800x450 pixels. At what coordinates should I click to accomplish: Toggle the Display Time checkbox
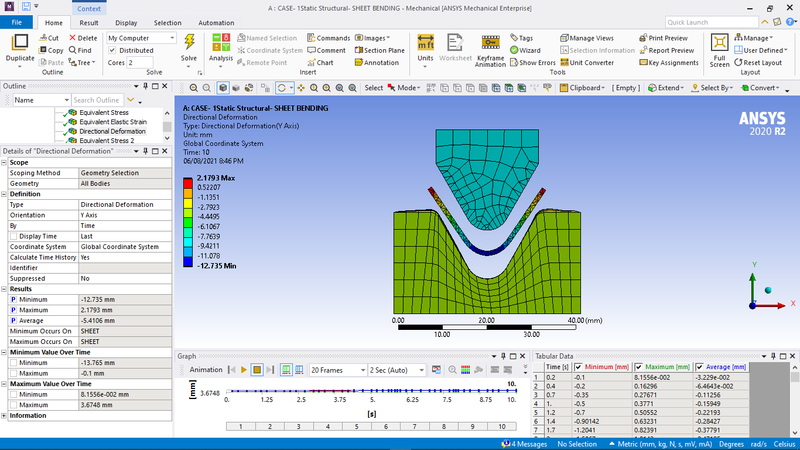pyautogui.click(x=13, y=236)
